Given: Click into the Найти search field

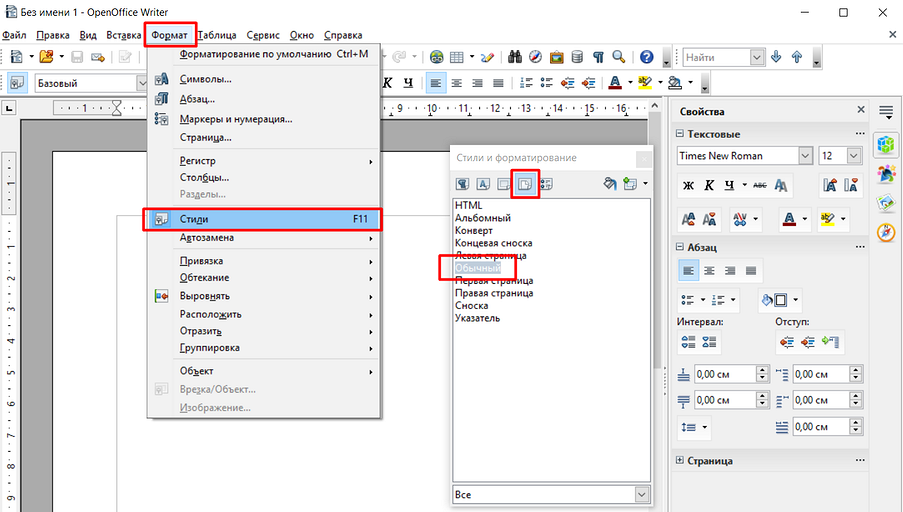Looking at the screenshot, I should point(714,58).
